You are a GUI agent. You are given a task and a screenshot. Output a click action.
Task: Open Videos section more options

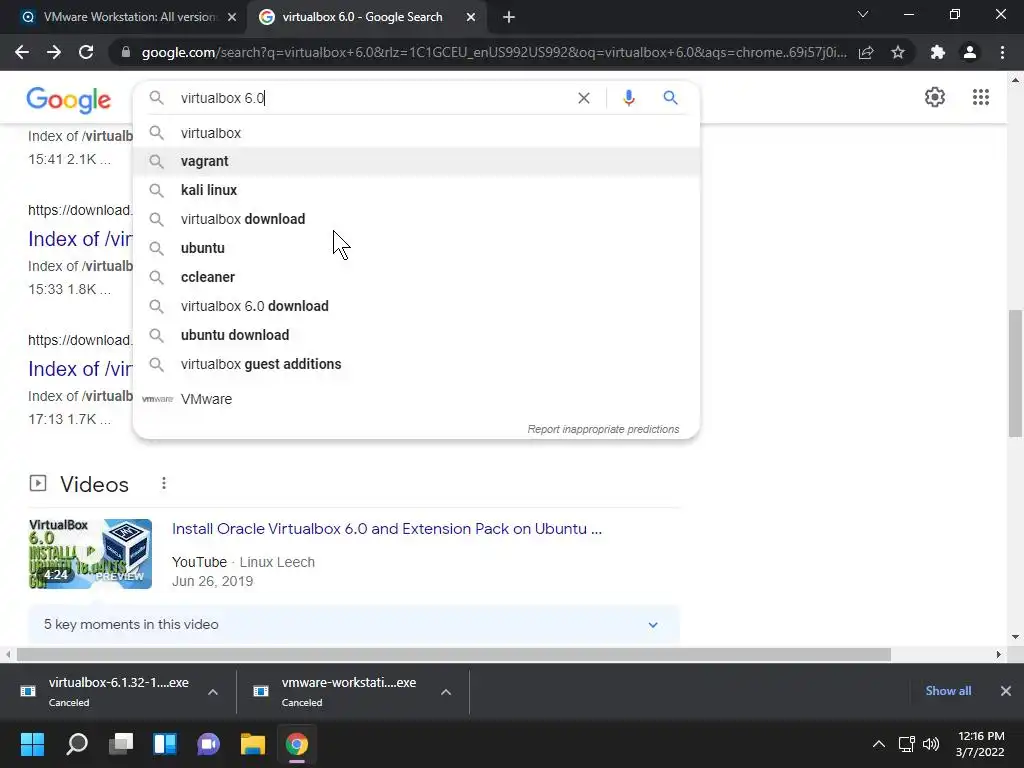click(x=164, y=483)
